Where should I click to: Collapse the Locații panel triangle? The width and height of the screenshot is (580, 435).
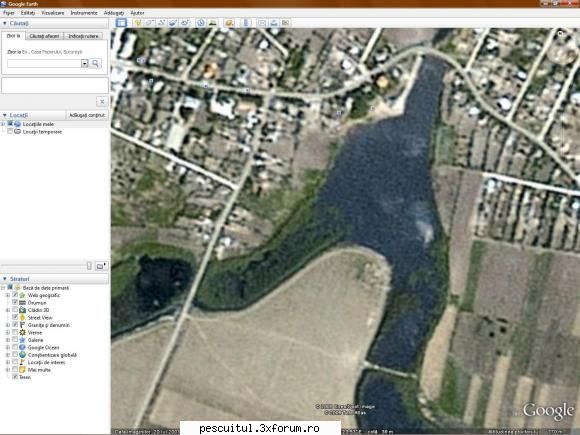point(5,115)
